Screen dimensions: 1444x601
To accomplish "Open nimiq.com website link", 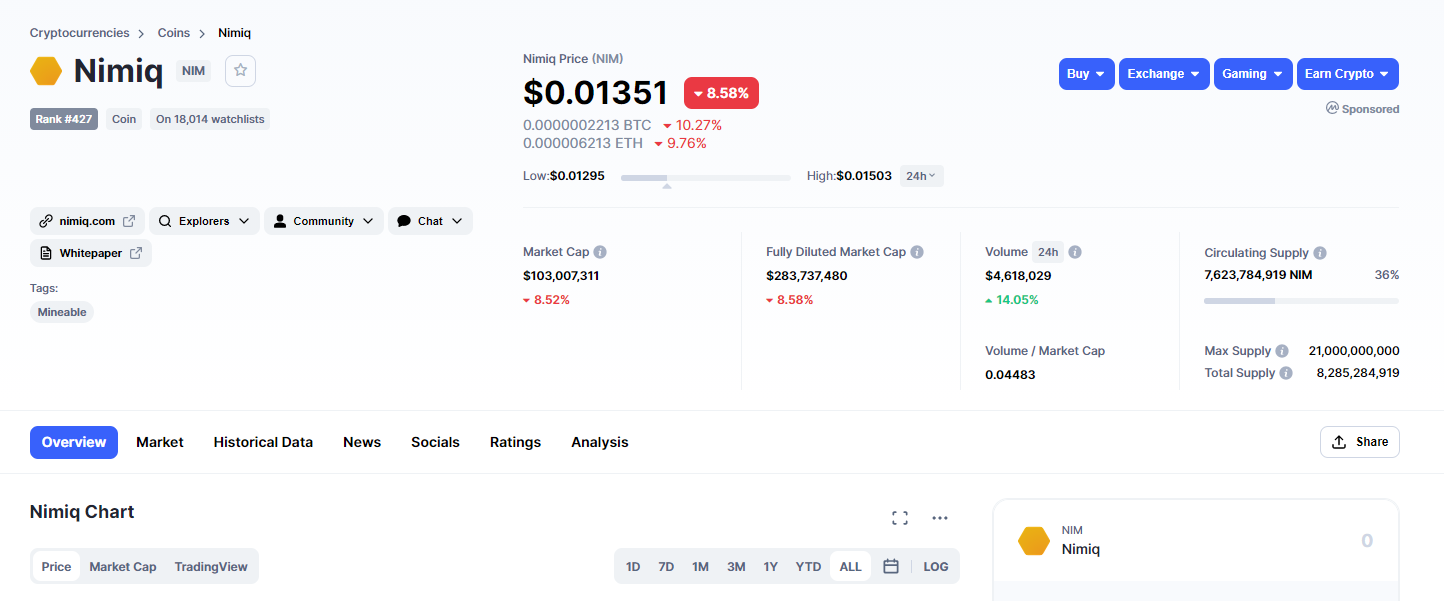I will pos(87,221).
